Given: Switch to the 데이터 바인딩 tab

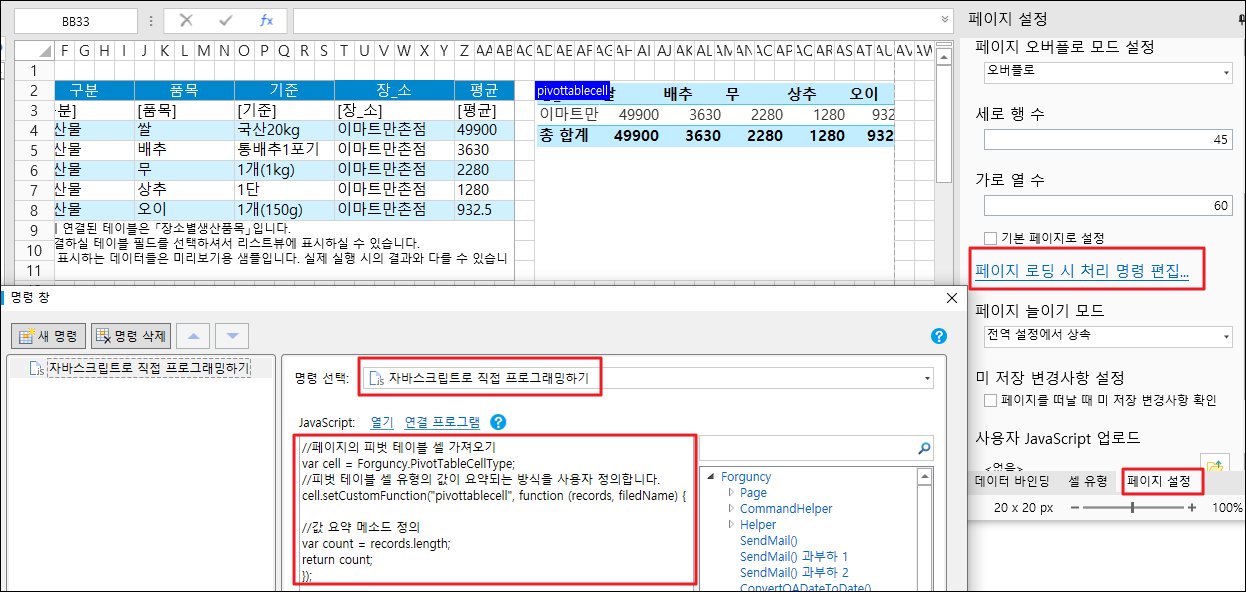Looking at the screenshot, I should pyautogui.click(x=1012, y=482).
